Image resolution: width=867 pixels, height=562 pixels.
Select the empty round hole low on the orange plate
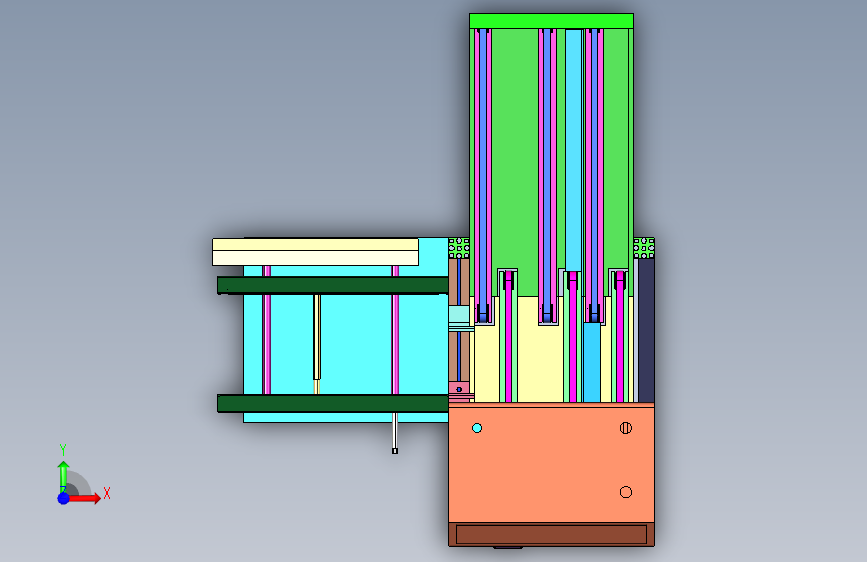click(x=625, y=492)
